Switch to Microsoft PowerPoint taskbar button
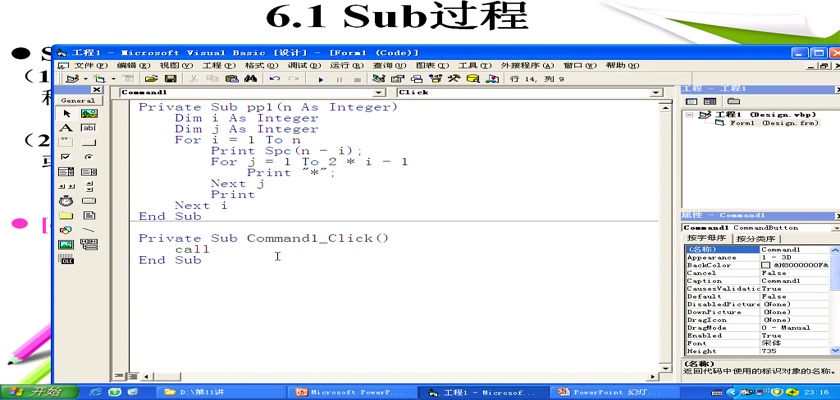 (352, 392)
